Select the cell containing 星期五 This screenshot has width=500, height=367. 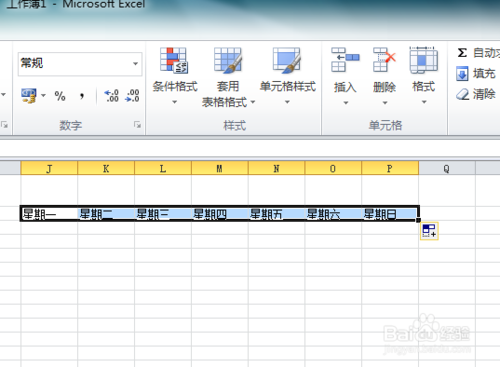pyautogui.click(x=276, y=214)
